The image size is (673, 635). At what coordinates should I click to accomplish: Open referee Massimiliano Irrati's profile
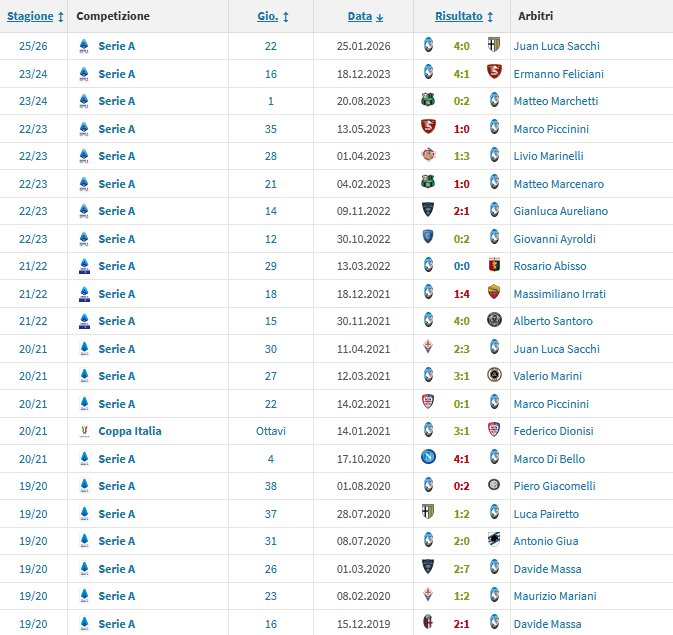coord(559,294)
